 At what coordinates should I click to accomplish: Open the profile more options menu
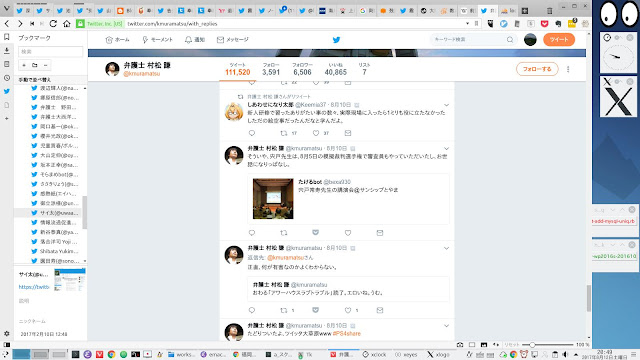(568, 69)
